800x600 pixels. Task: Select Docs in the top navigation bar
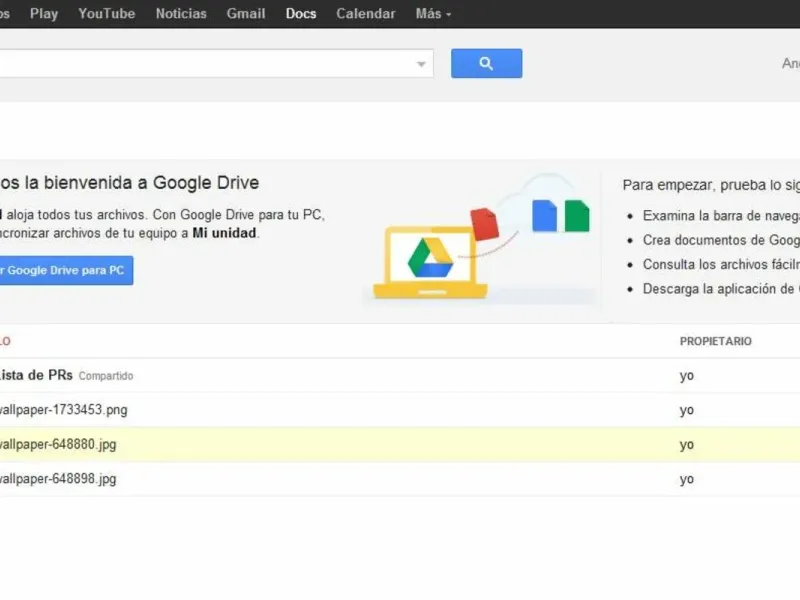301,14
